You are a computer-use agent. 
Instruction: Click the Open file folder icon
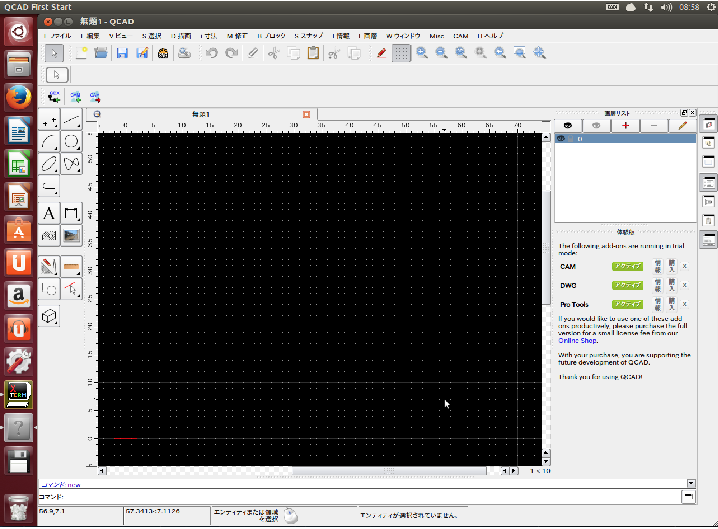click(101, 53)
